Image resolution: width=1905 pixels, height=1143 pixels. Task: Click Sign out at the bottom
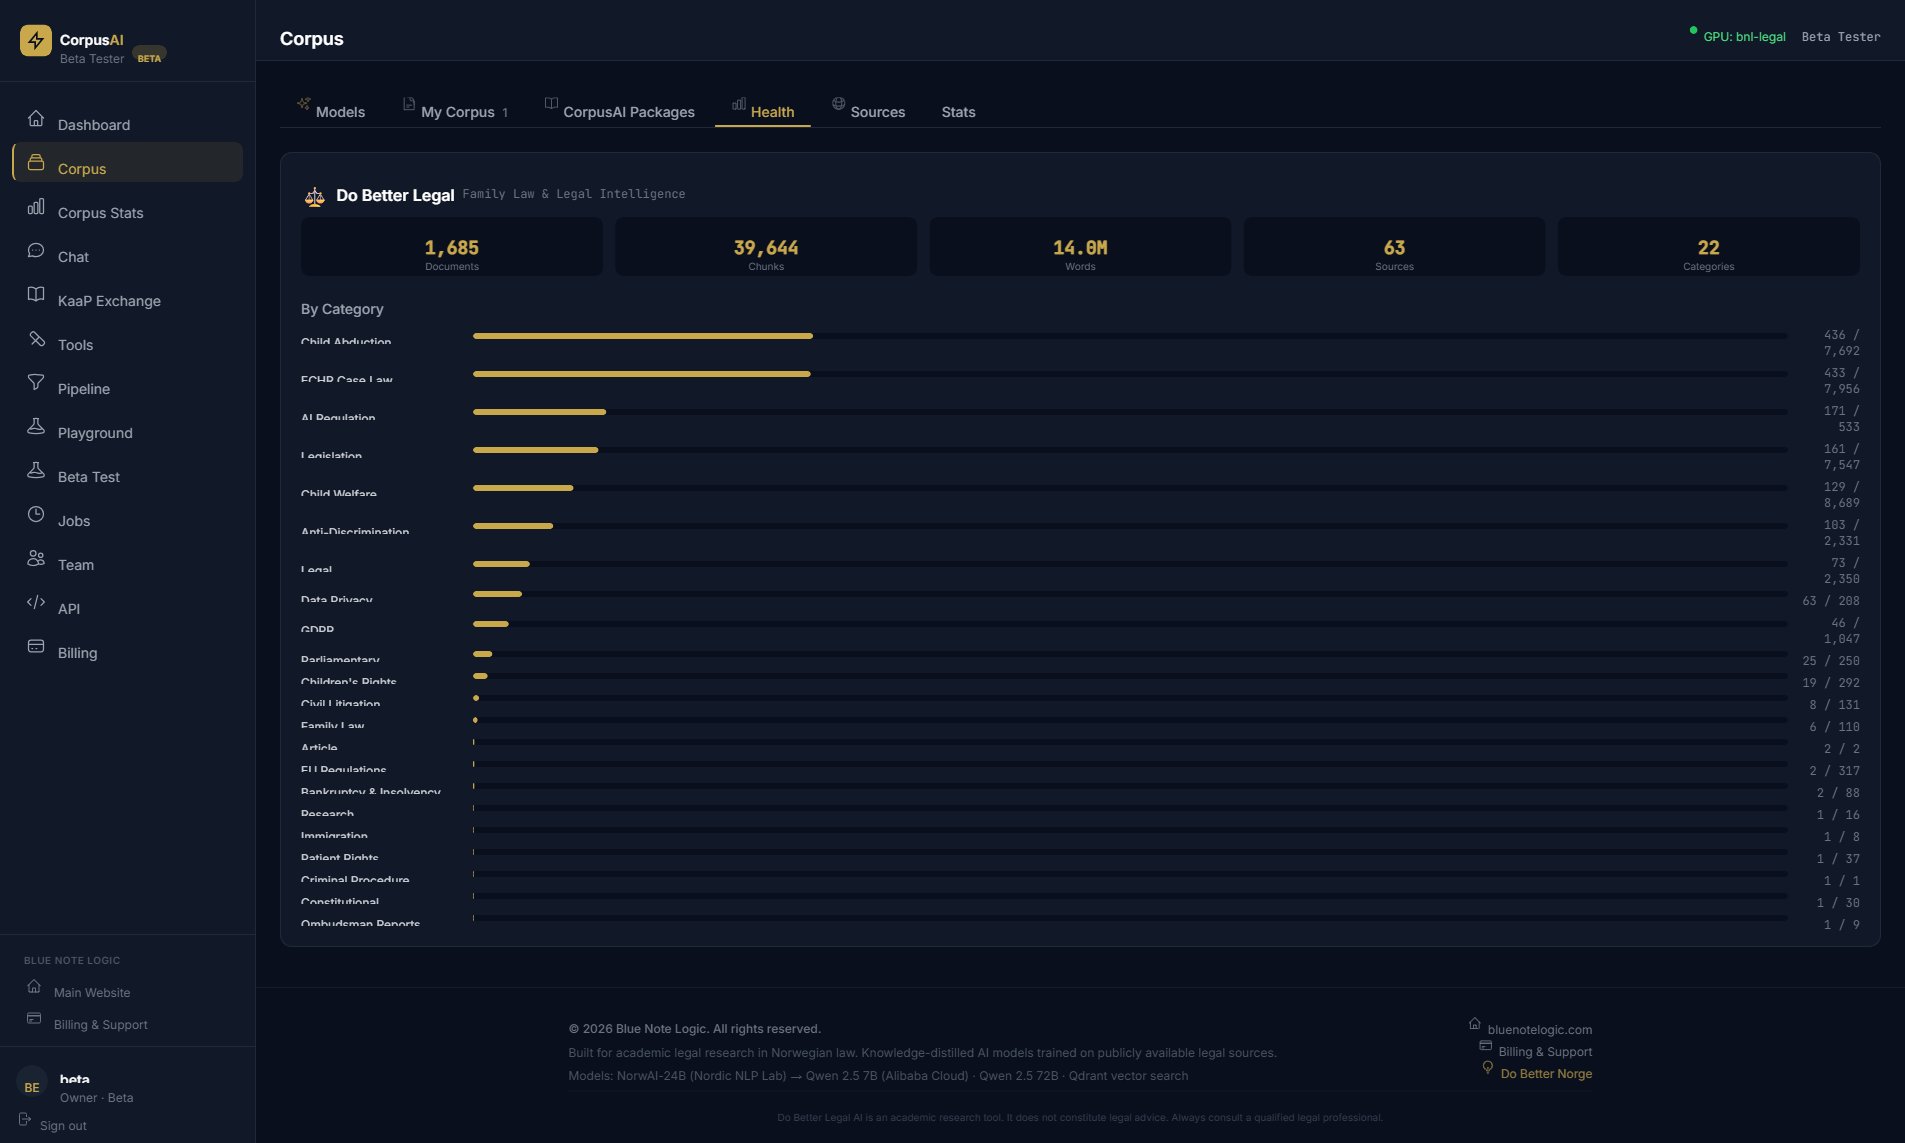(61, 1125)
